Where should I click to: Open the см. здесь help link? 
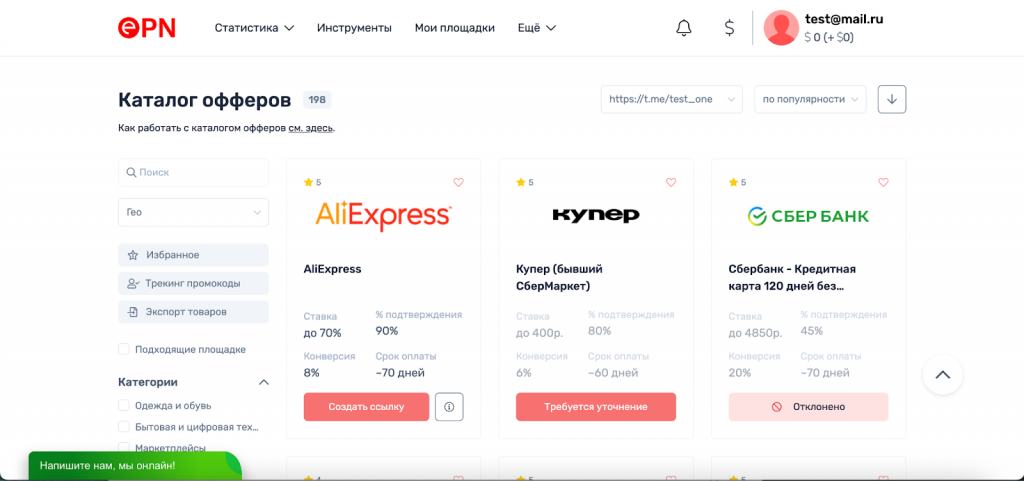coord(311,129)
